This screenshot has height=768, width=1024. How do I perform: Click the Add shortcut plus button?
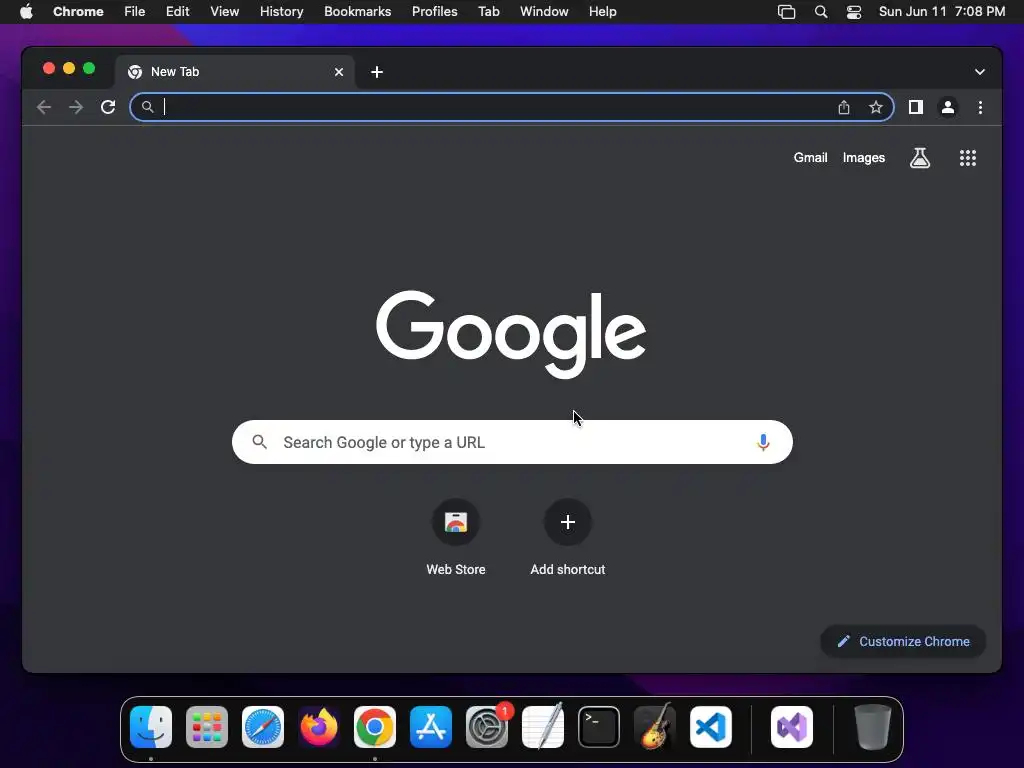568,522
